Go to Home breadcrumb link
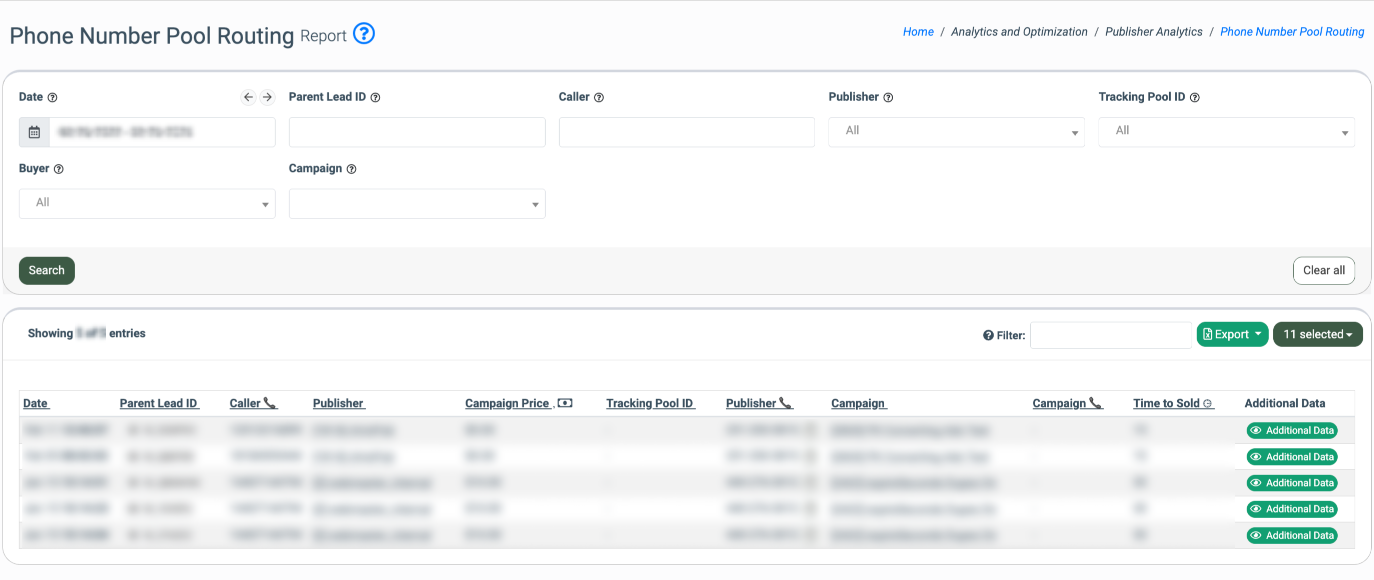Image resolution: width=1374 pixels, height=580 pixels. [918, 32]
